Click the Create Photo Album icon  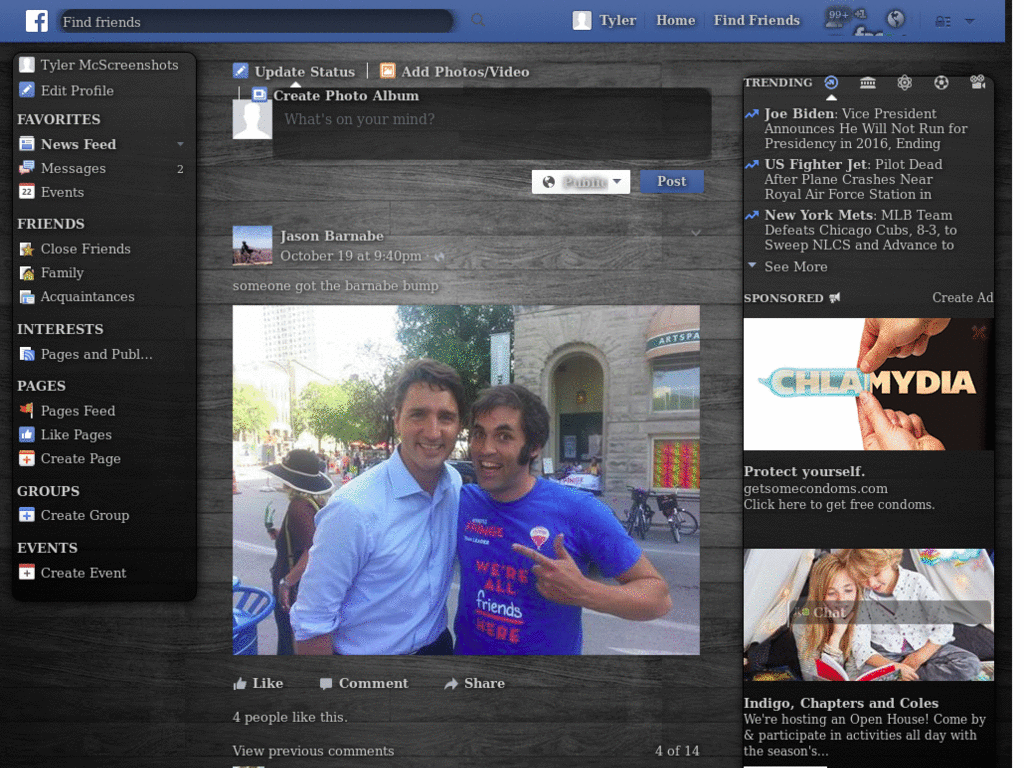click(260, 95)
